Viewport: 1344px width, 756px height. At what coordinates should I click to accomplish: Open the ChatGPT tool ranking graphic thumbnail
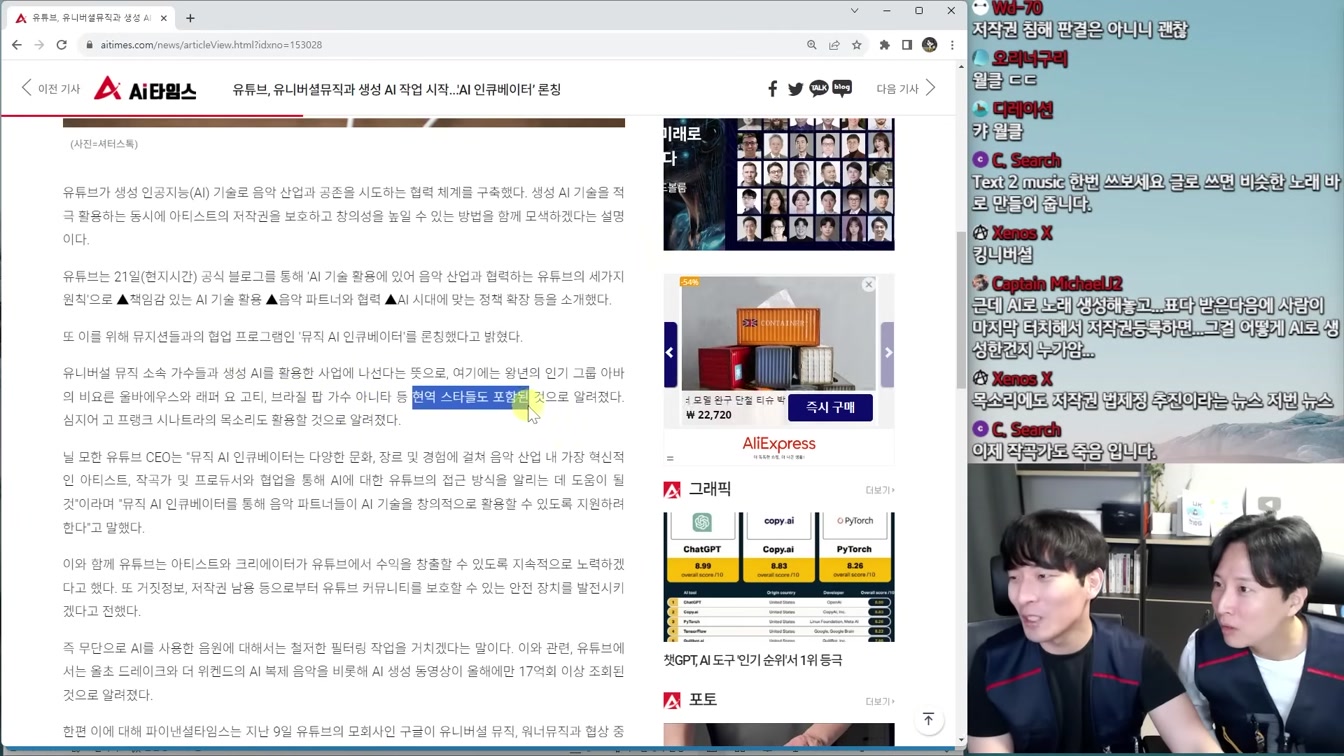coord(779,577)
